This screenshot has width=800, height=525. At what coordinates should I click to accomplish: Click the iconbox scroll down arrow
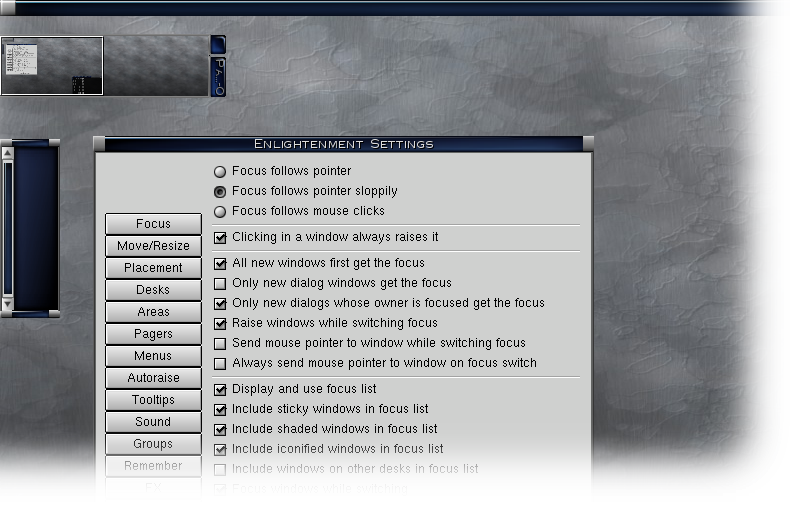(7, 304)
